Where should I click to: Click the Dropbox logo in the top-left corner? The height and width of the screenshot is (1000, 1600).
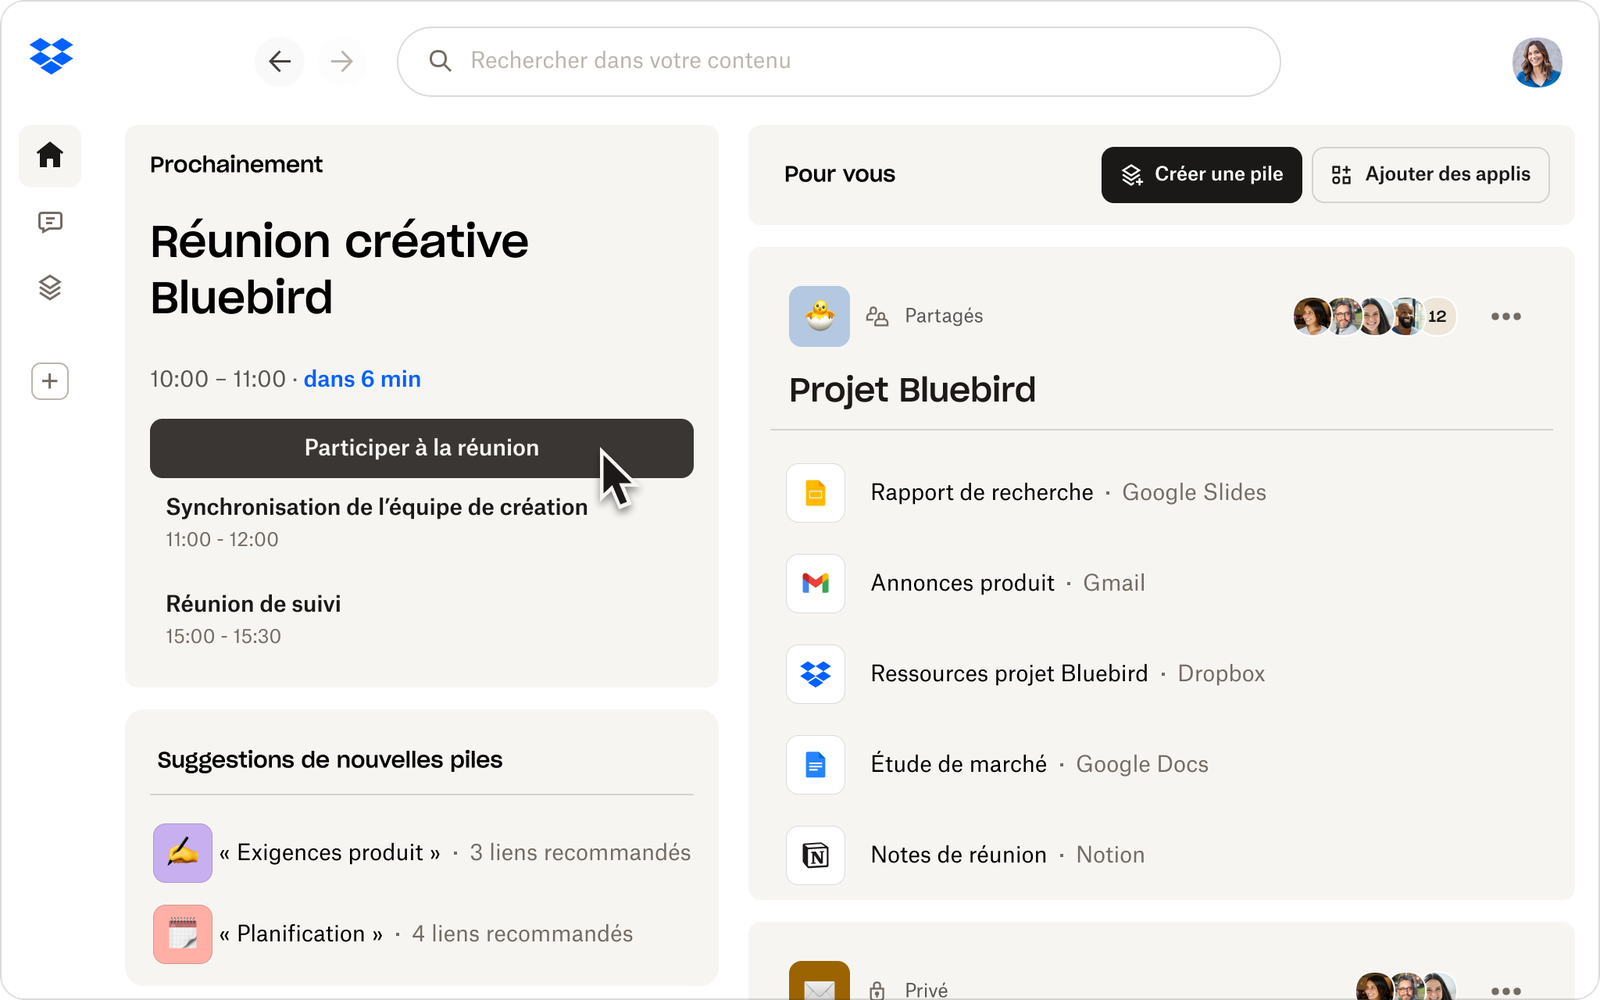[50, 57]
